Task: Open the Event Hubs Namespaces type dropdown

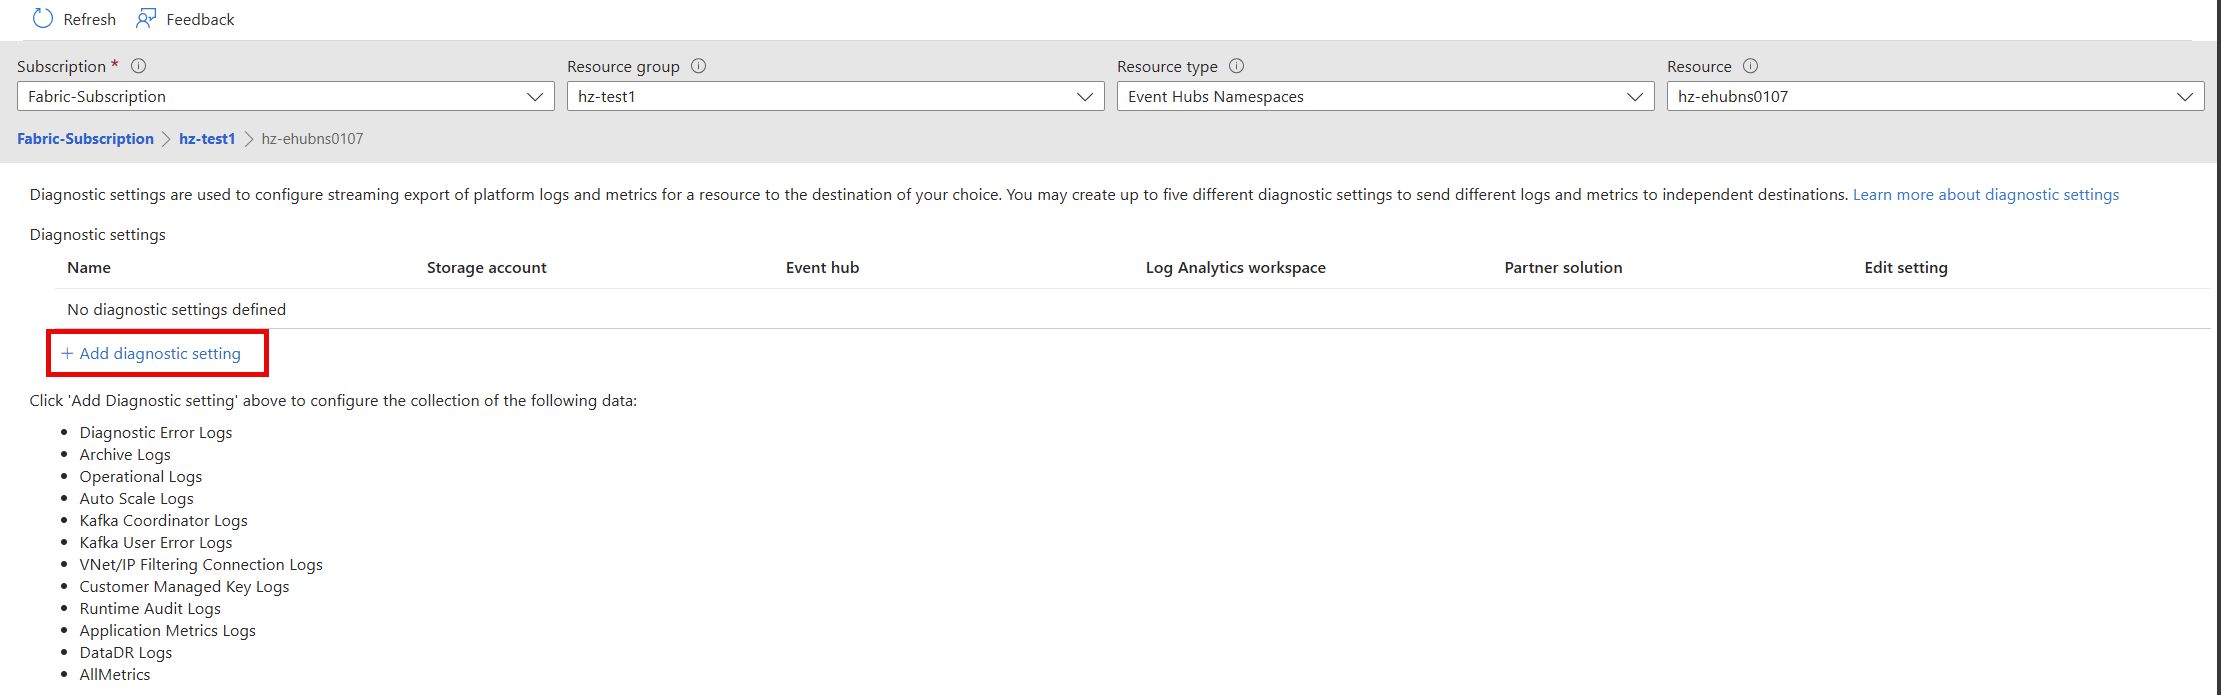Action: tap(1386, 96)
